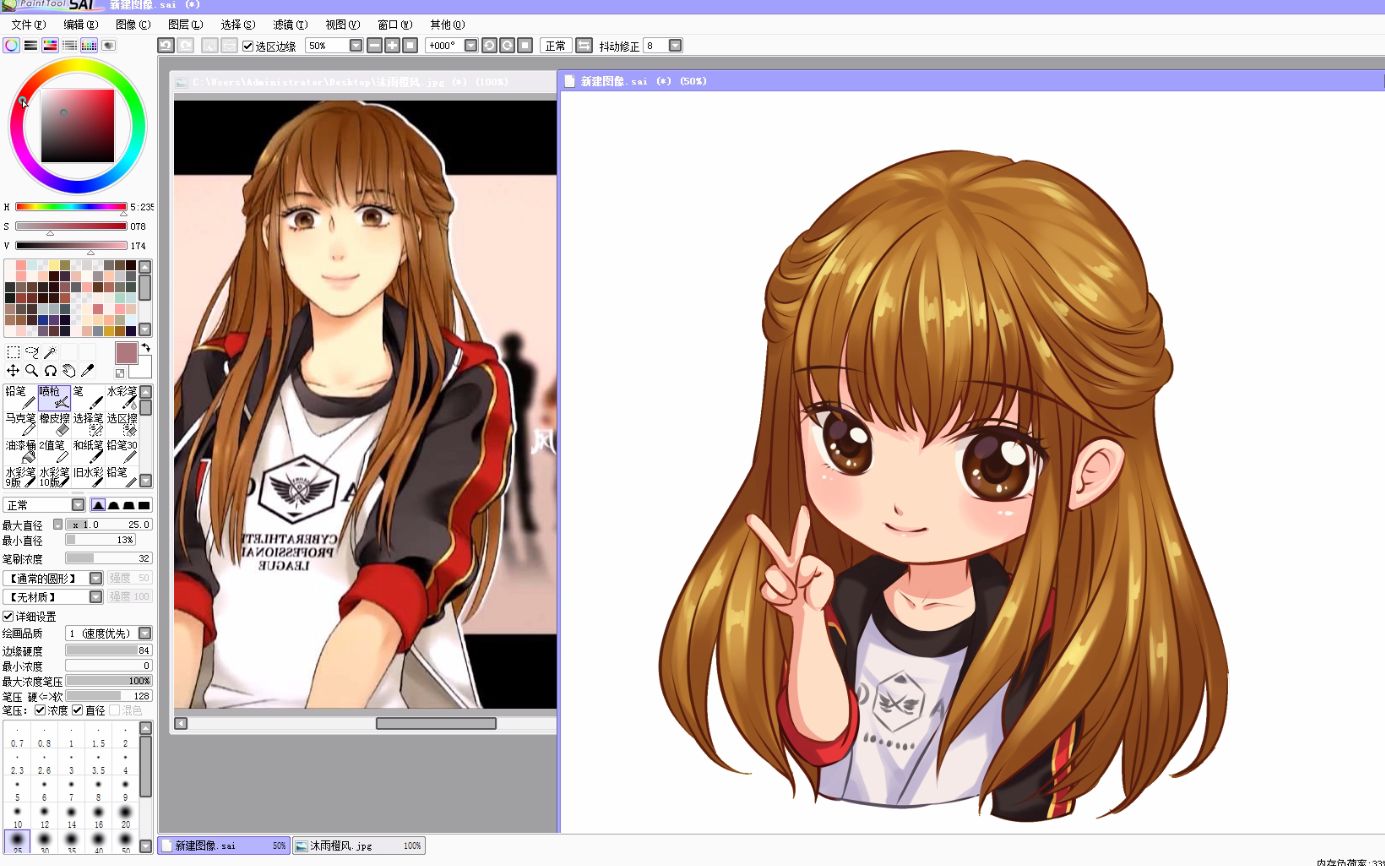
Task: Select the move tool
Action: (x=13, y=371)
